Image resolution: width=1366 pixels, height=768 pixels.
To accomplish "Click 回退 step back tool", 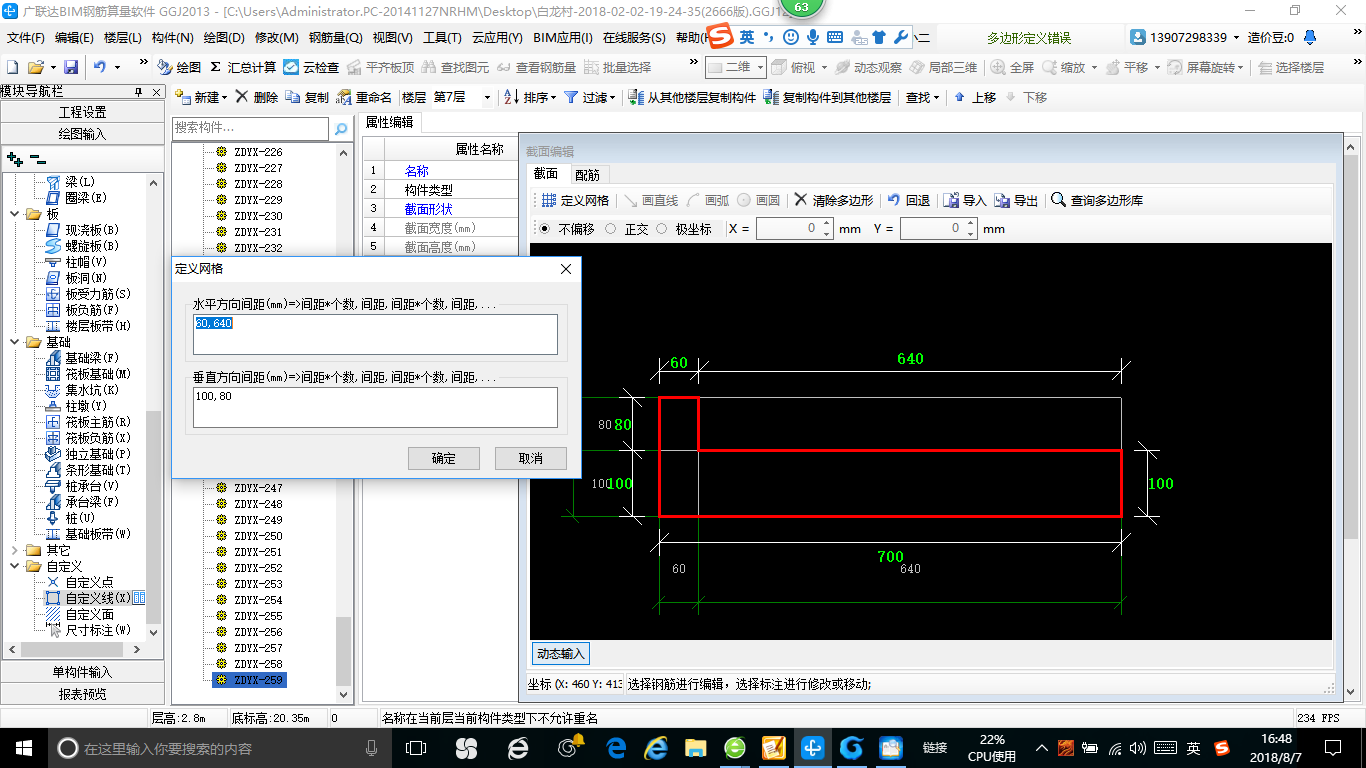I will pos(909,200).
